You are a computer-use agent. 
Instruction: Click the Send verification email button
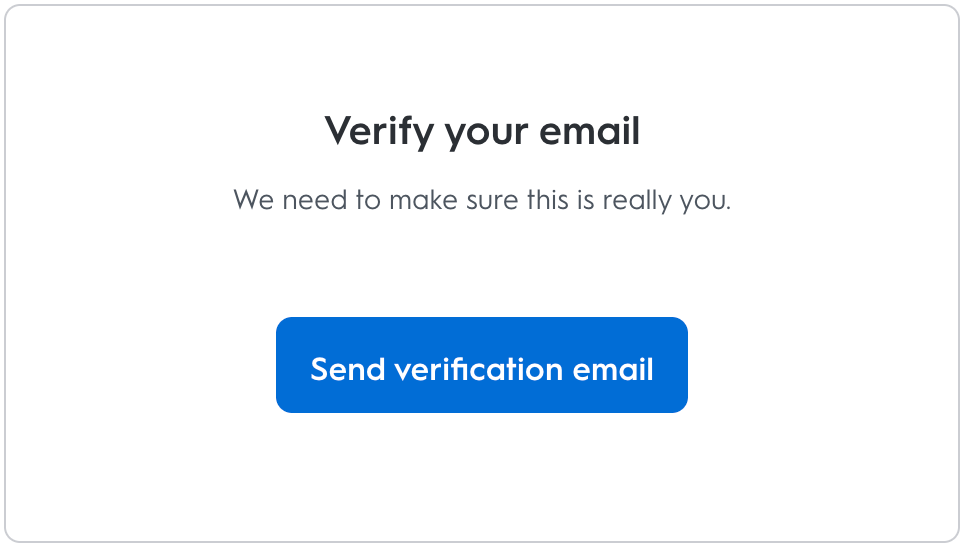point(481,365)
